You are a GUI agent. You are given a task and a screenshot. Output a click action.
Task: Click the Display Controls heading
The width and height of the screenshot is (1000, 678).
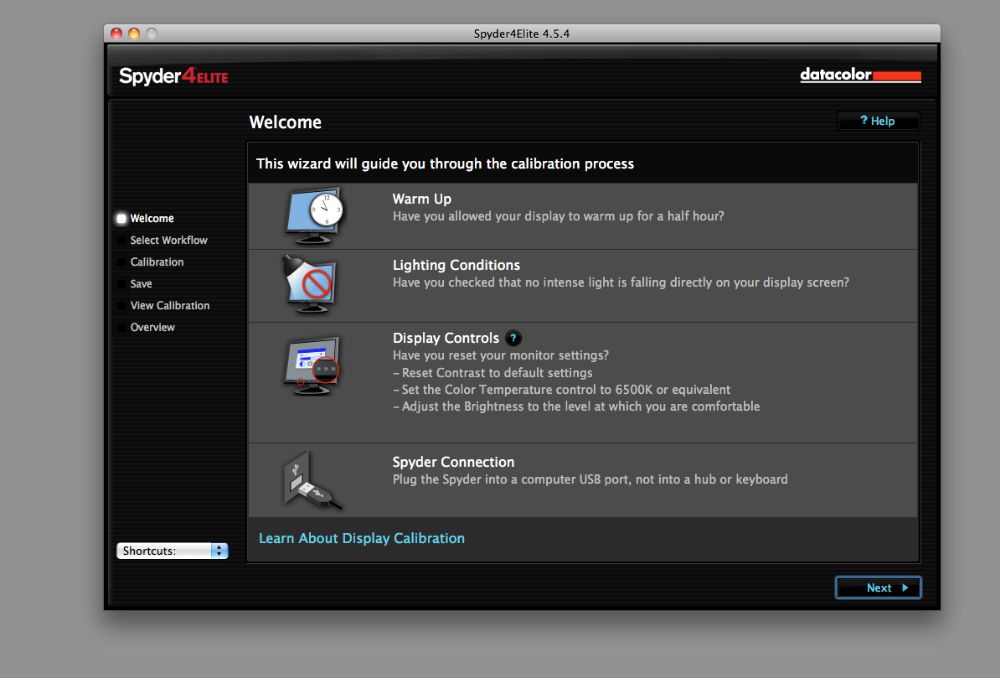coord(446,338)
